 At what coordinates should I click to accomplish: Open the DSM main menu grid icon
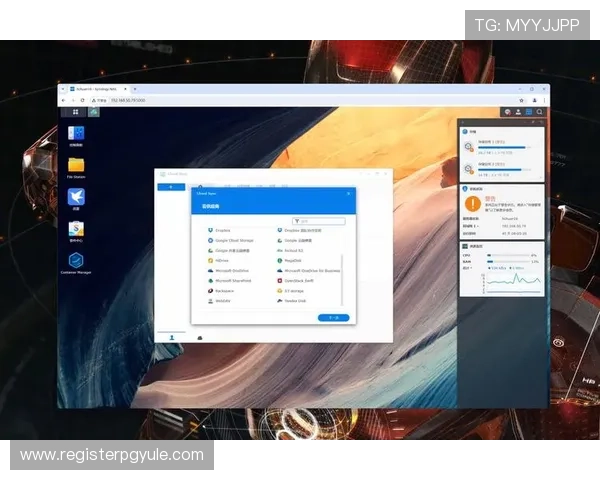coord(75,112)
